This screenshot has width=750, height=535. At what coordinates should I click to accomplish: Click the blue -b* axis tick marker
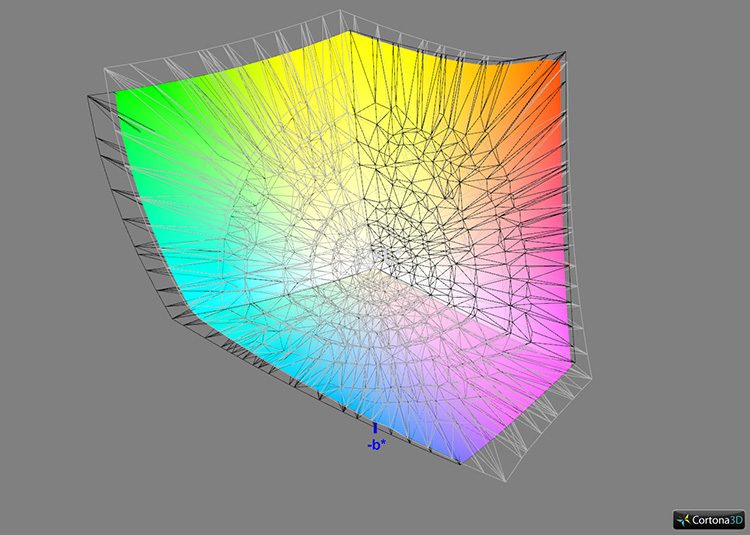tap(375, 428)
